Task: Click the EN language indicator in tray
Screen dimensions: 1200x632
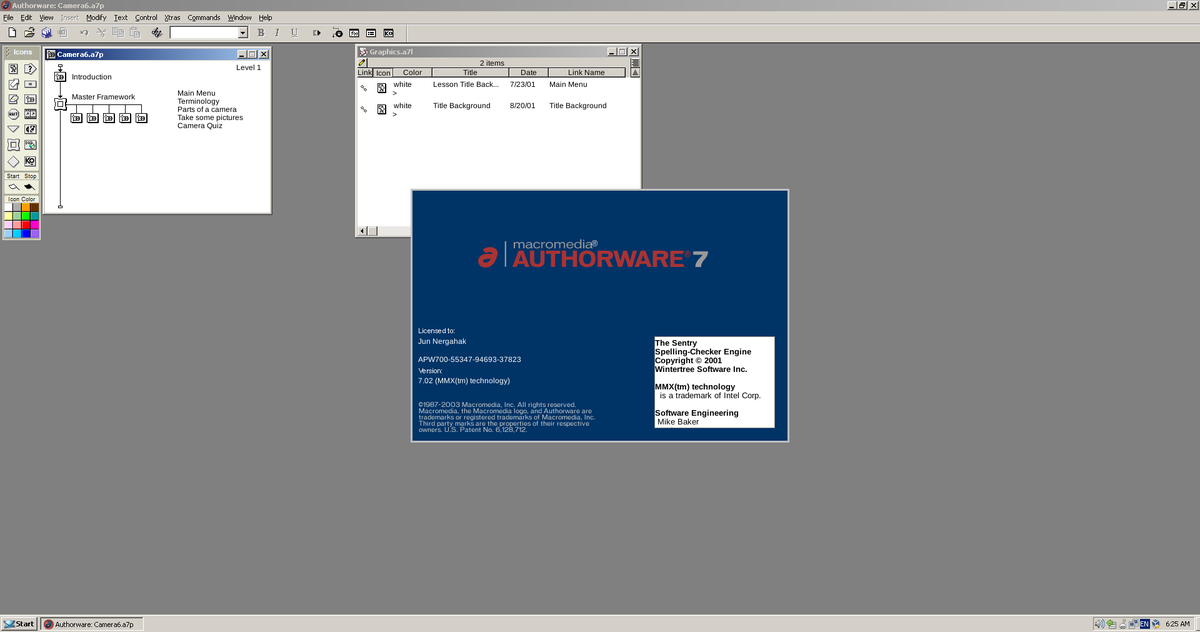Action: pos(1144,624)
